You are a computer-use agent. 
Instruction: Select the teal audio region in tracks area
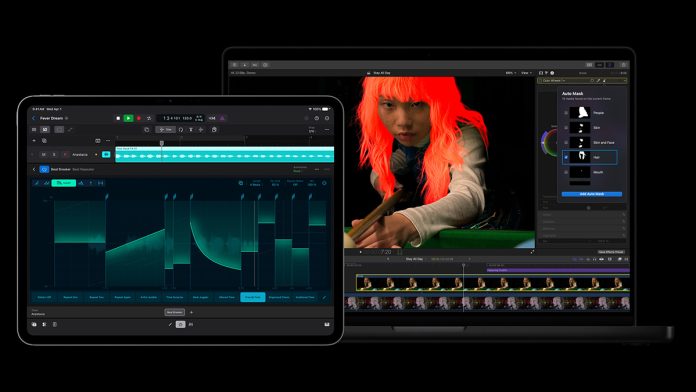click(x=225, y=154)
